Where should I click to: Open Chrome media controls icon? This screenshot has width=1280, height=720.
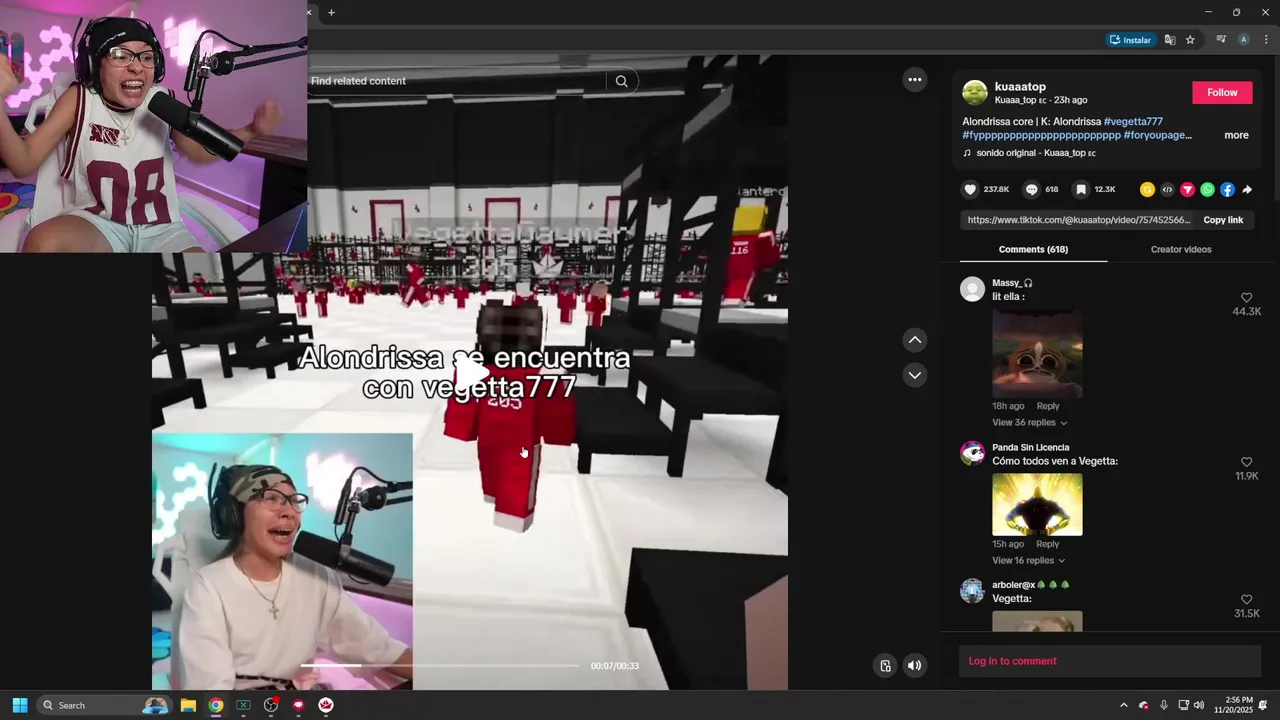pyautogui.click(x=1221, y=40)
